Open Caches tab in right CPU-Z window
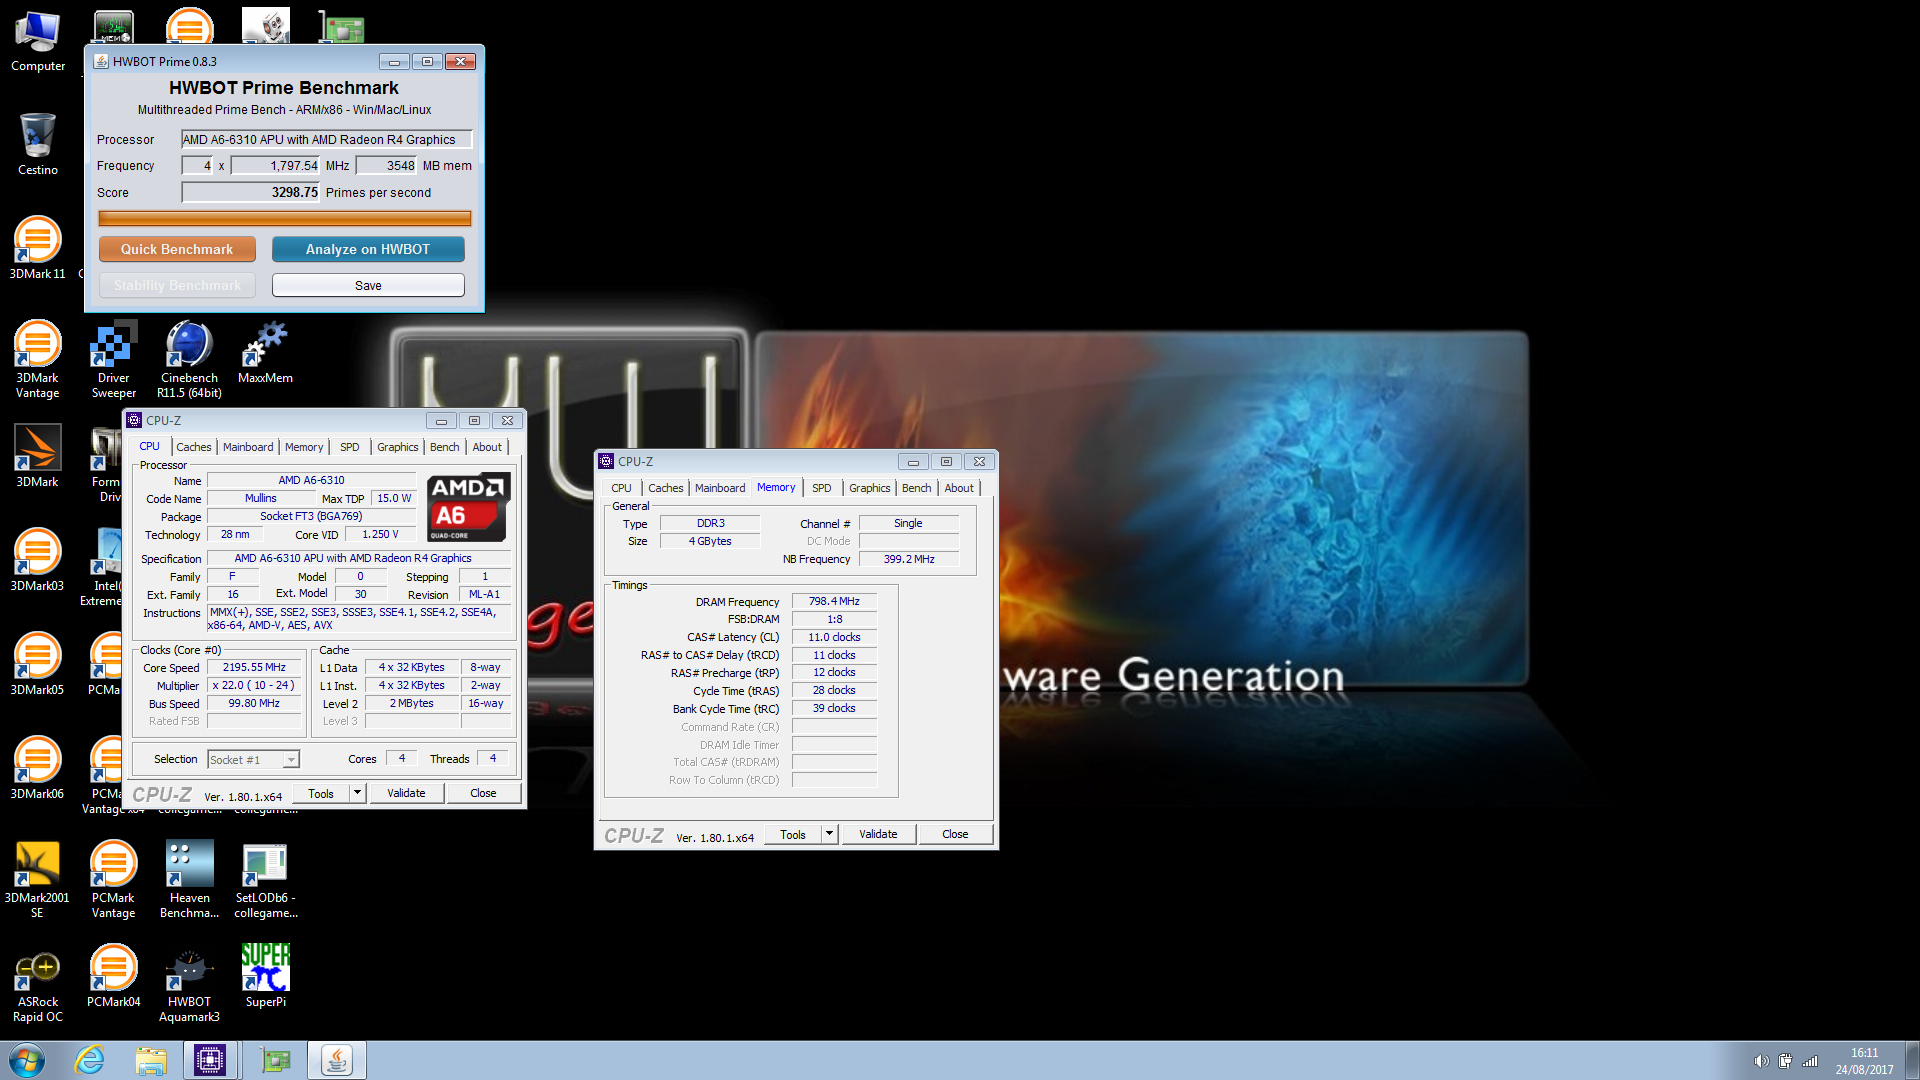The width and height of the screenshot is (1920, 1080). pyautogui.click(x=666, y=488)
